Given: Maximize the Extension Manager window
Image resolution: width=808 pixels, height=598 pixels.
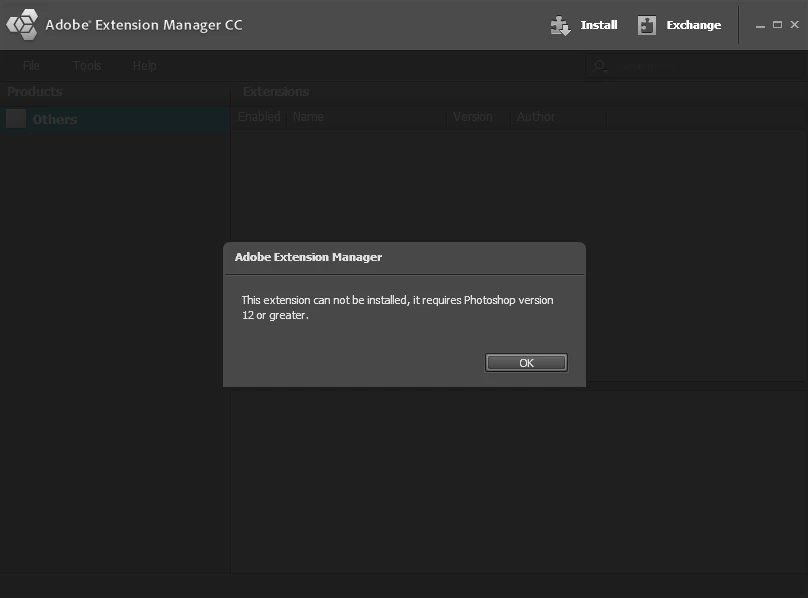Looking at the screenshot, I should click(x=778, y=25).
